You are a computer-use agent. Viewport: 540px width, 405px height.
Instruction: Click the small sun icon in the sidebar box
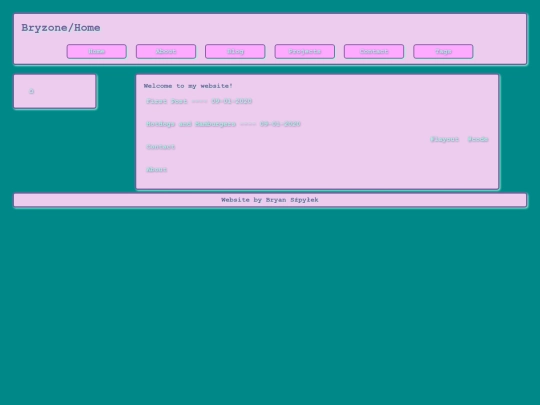click(x=31, y=91)
